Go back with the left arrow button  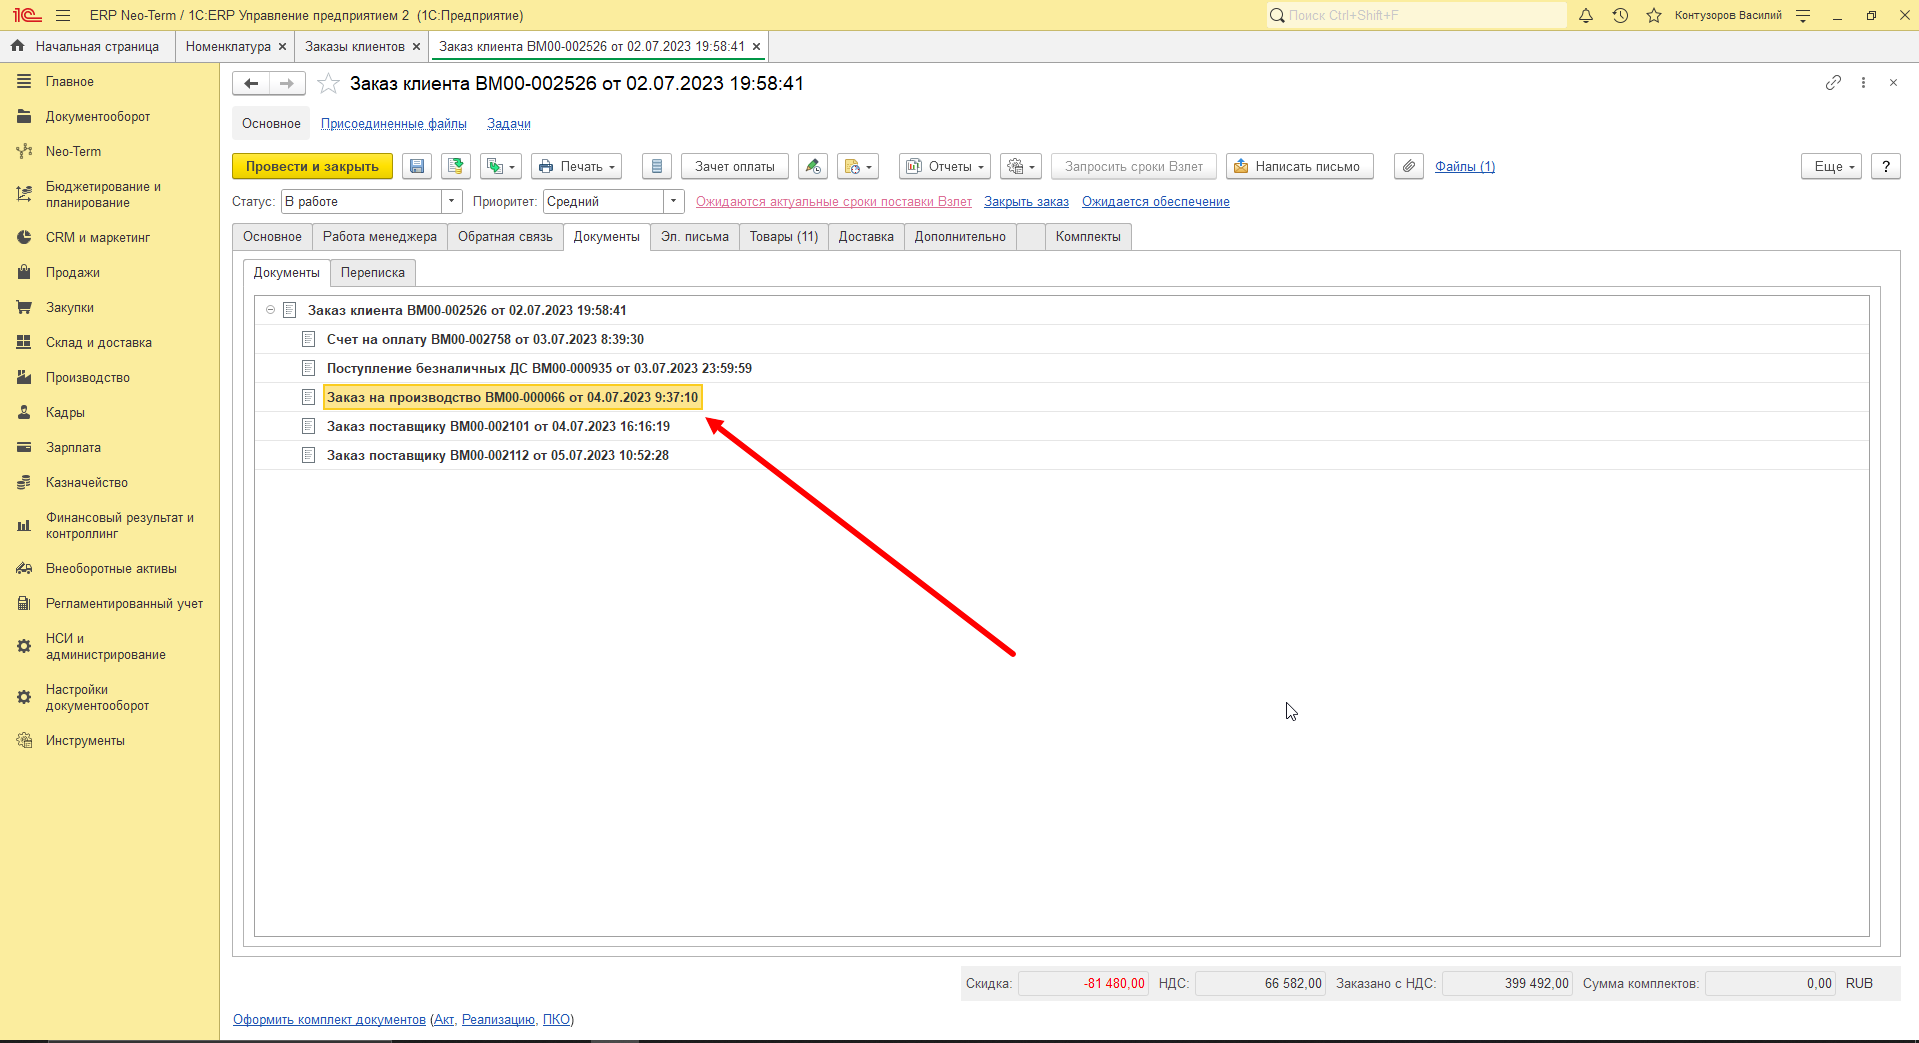(251, 84)
